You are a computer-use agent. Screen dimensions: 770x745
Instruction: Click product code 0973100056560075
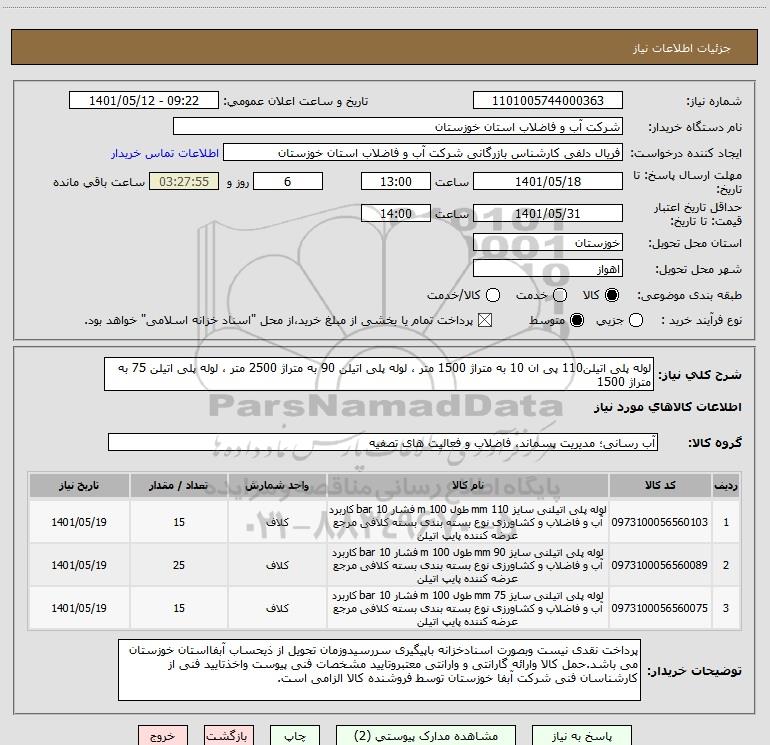coord(660,607)
